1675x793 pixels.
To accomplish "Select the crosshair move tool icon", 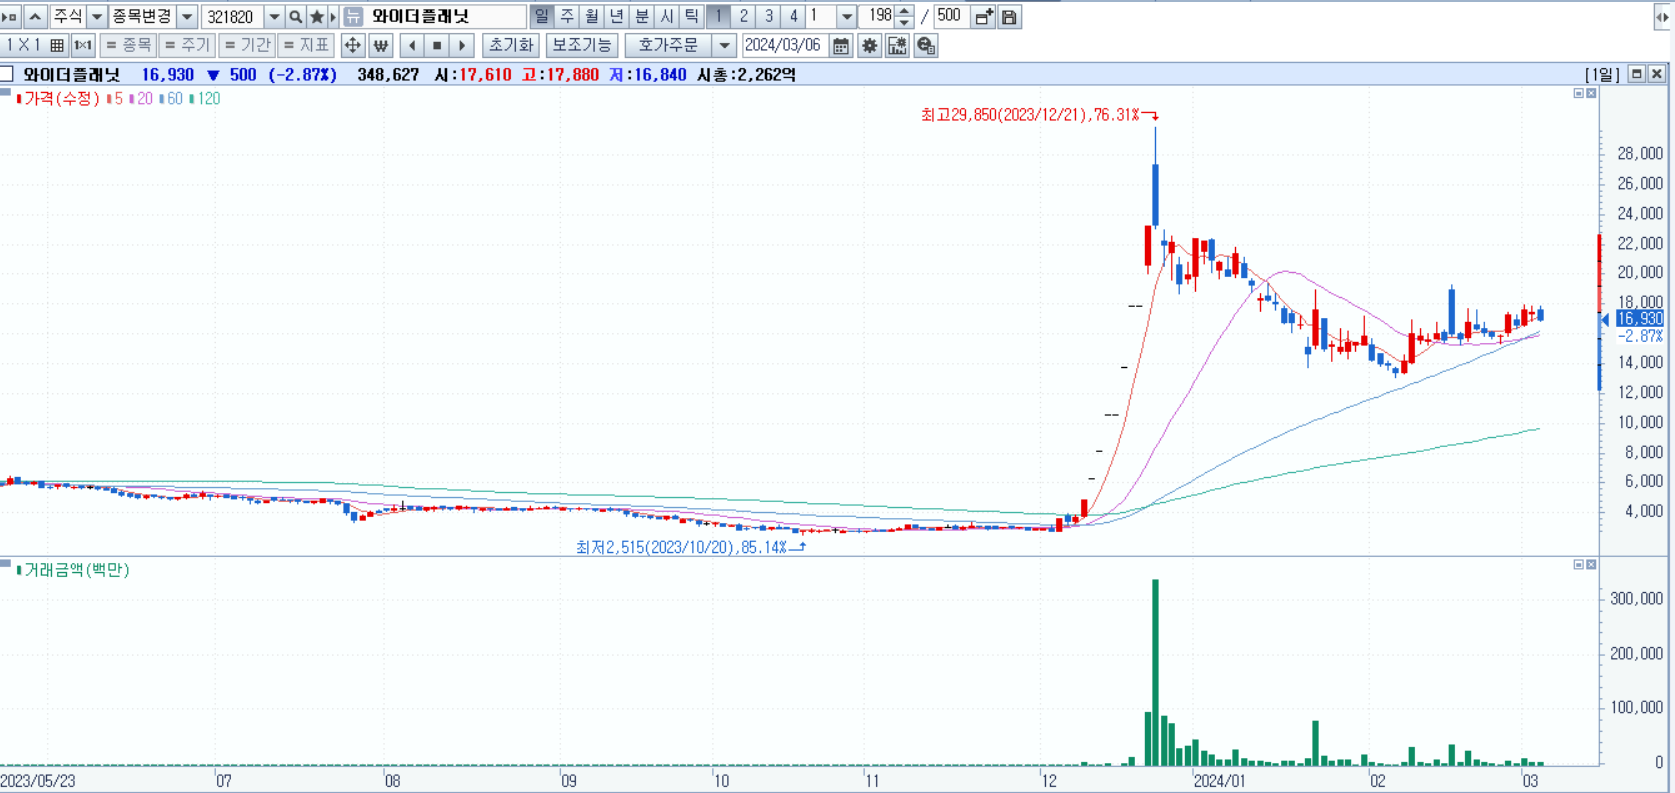I will 353,45.
